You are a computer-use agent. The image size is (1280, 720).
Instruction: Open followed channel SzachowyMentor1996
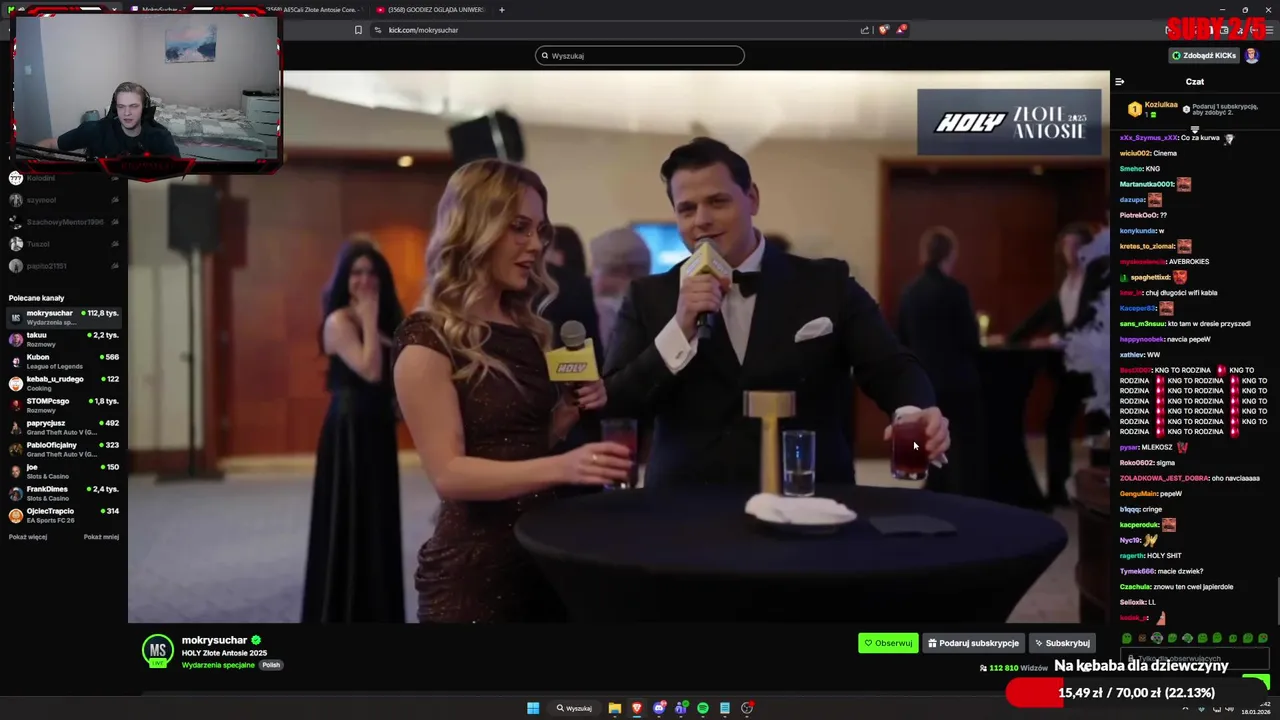pos(64,222)
